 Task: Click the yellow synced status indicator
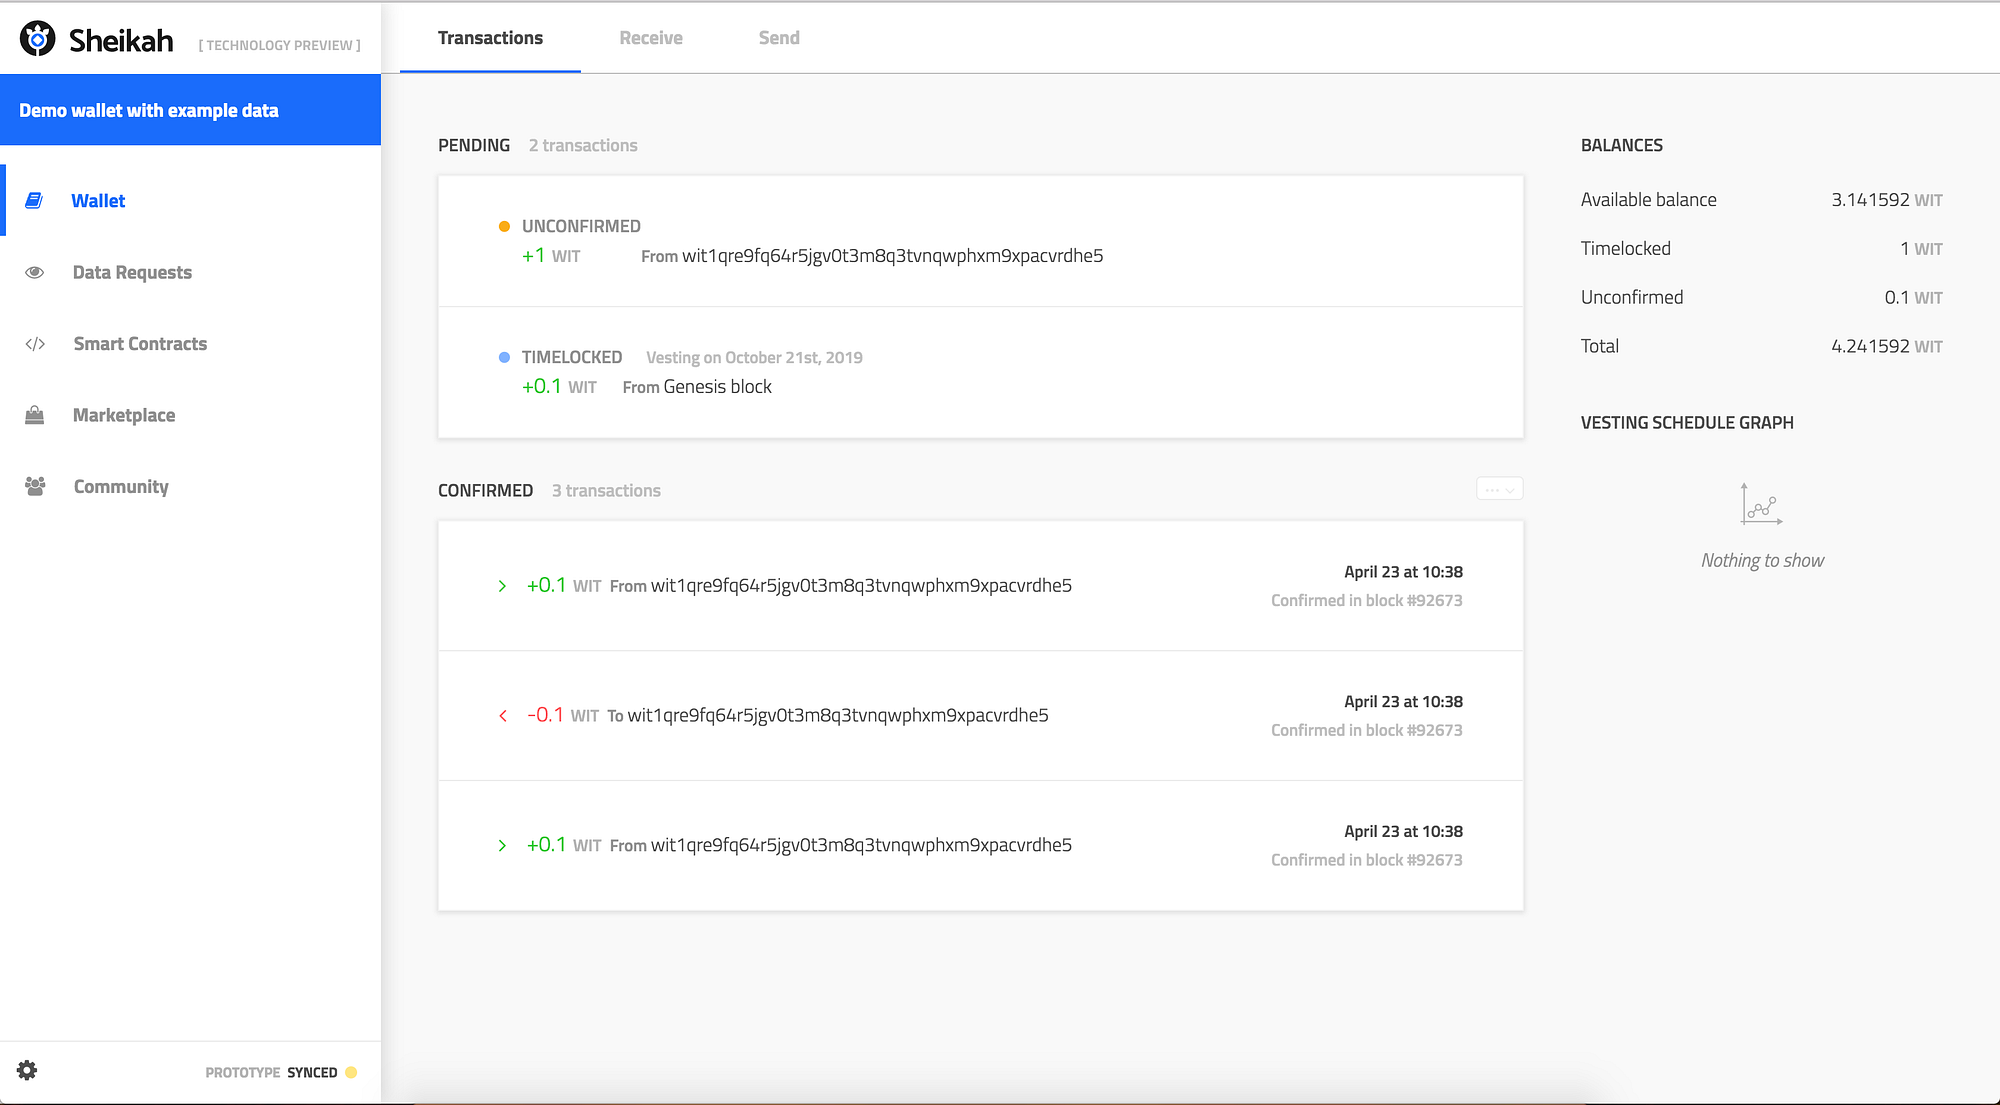tap(351, 1072)
